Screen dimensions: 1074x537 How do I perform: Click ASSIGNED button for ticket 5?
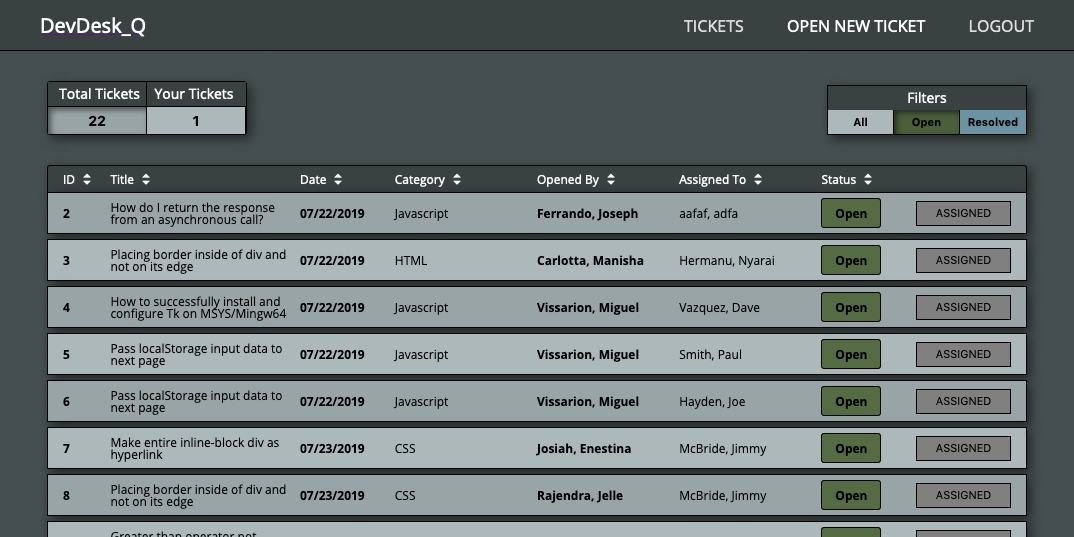click(x=963, y=354)
